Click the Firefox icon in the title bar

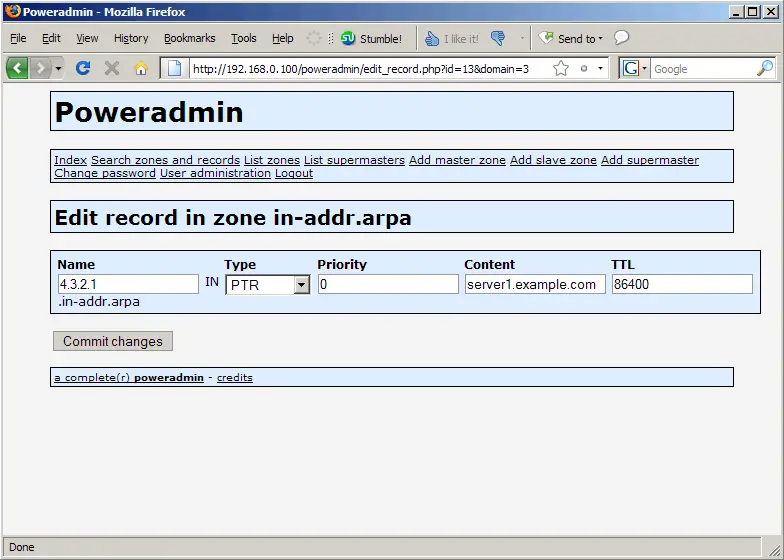(x=12, y=11)
